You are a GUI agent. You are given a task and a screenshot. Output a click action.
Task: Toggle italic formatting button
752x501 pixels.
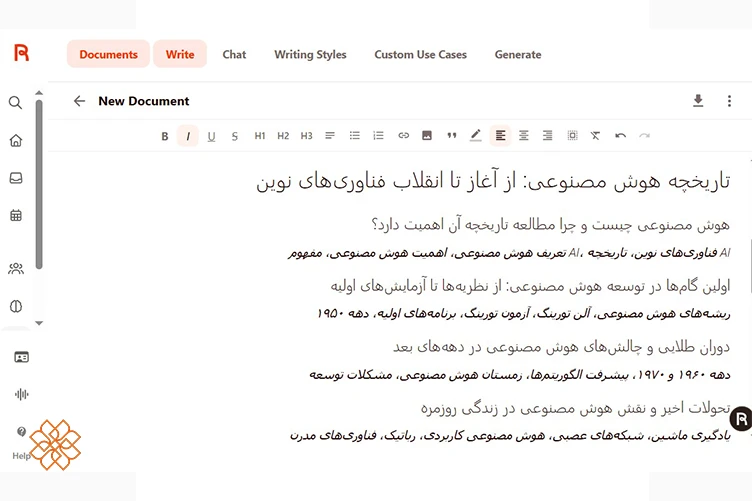188,136
